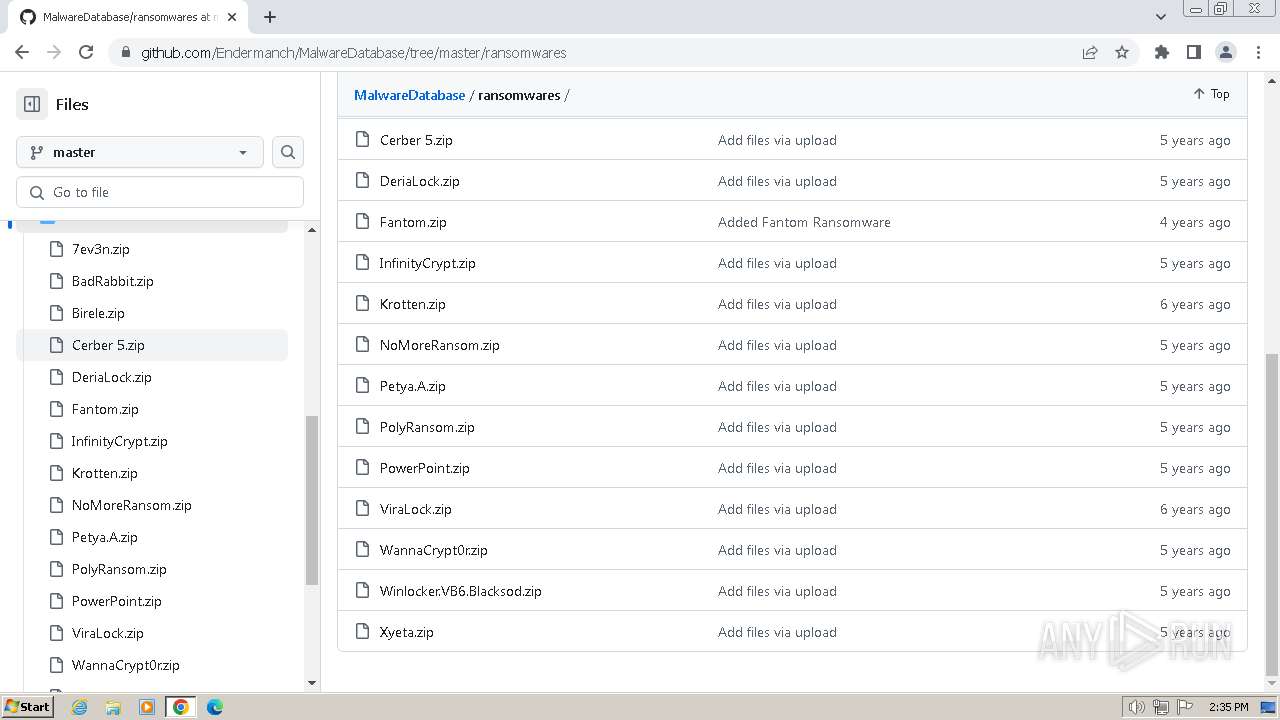Open PowerPoint.zip in file list

point(425,468)
